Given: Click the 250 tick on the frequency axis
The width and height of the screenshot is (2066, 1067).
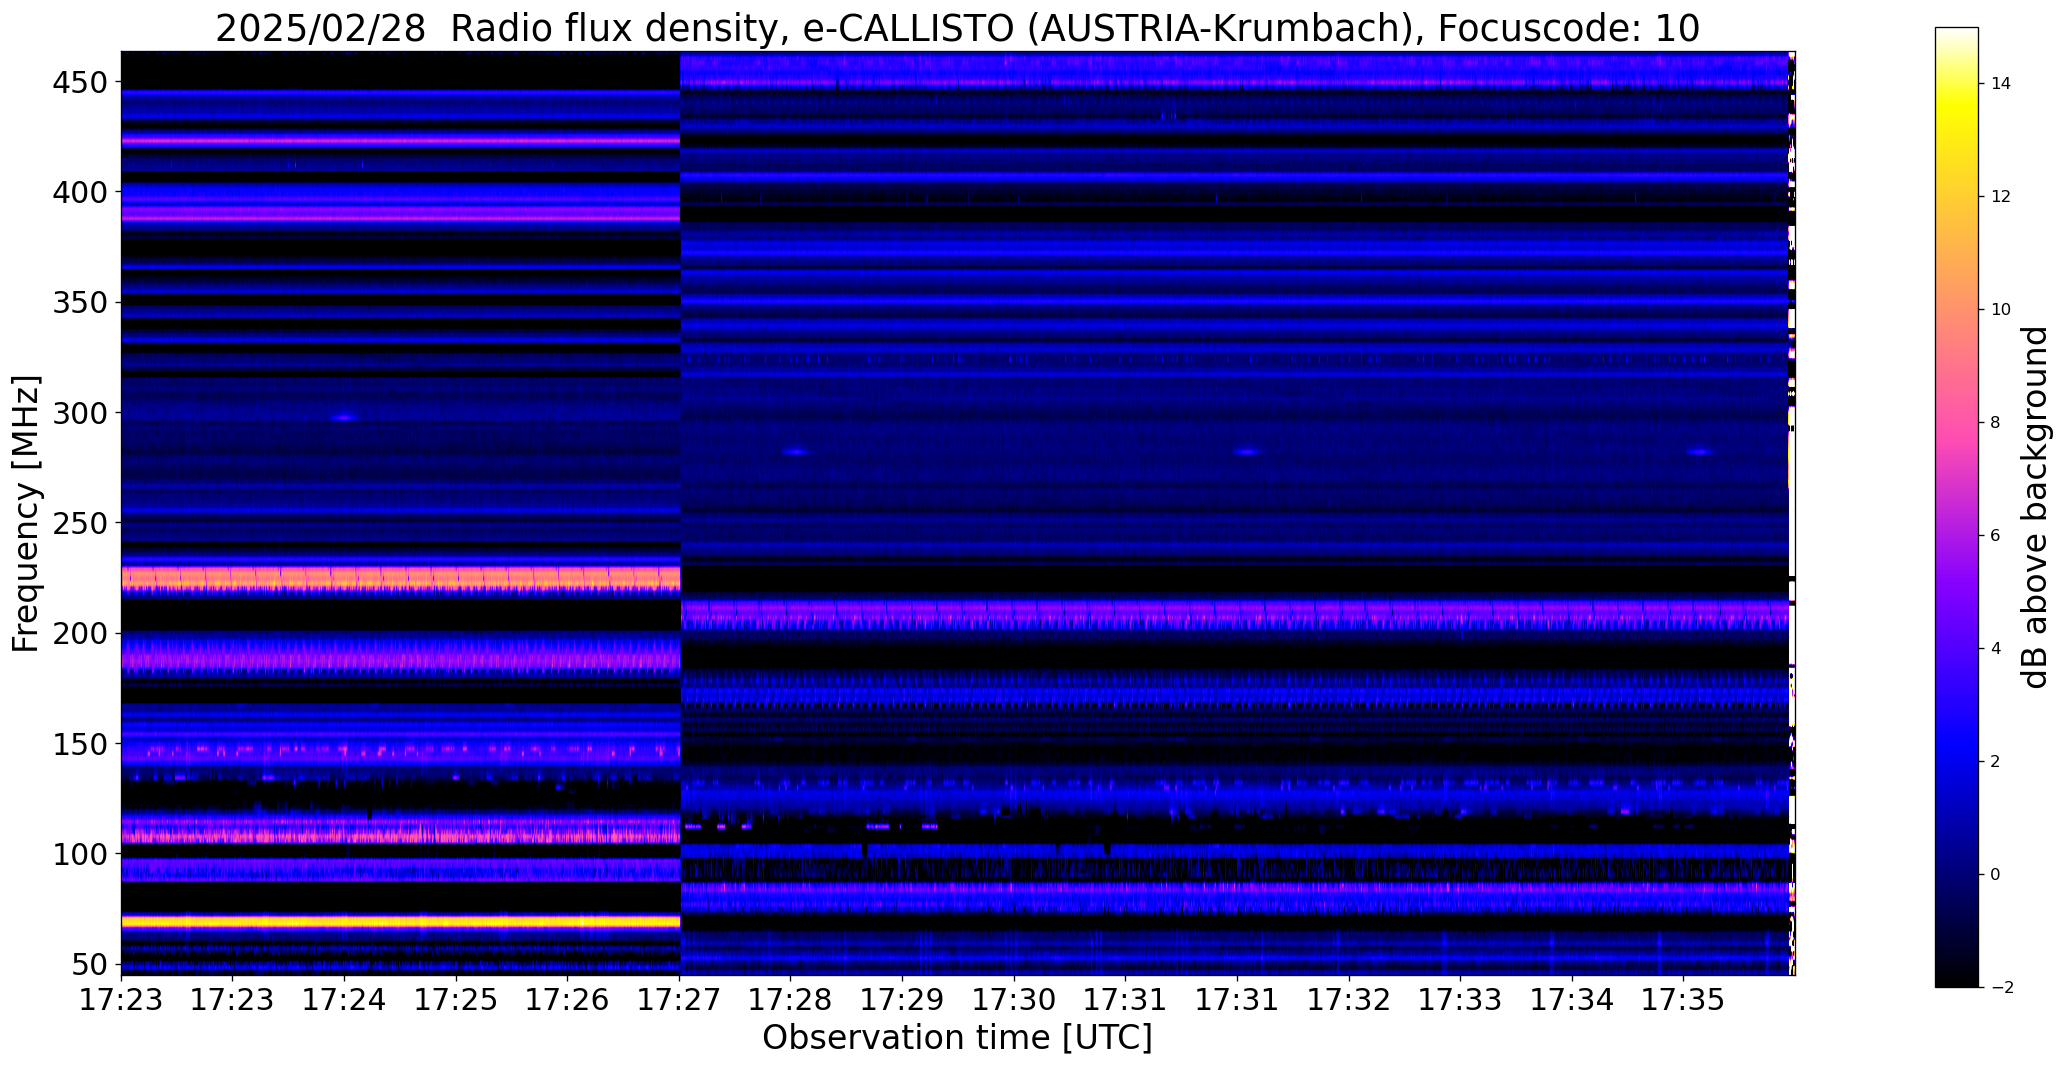Looking at the screenshot, I should [78, 522].
